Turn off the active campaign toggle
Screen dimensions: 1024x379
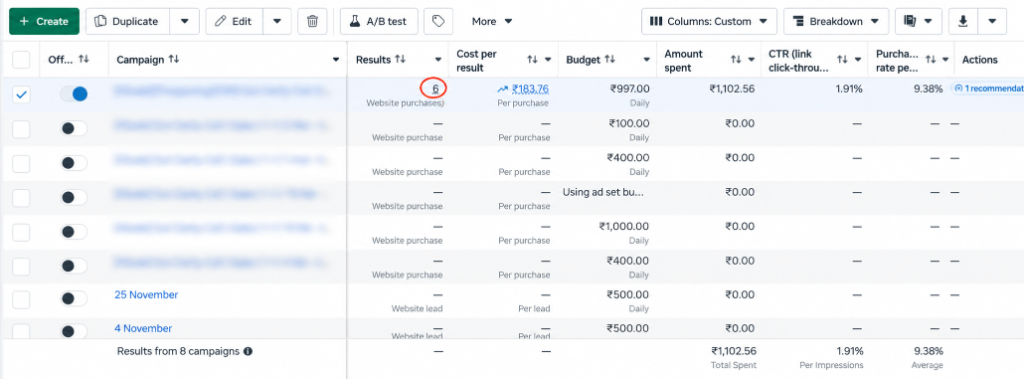click(x=74, y=94)
